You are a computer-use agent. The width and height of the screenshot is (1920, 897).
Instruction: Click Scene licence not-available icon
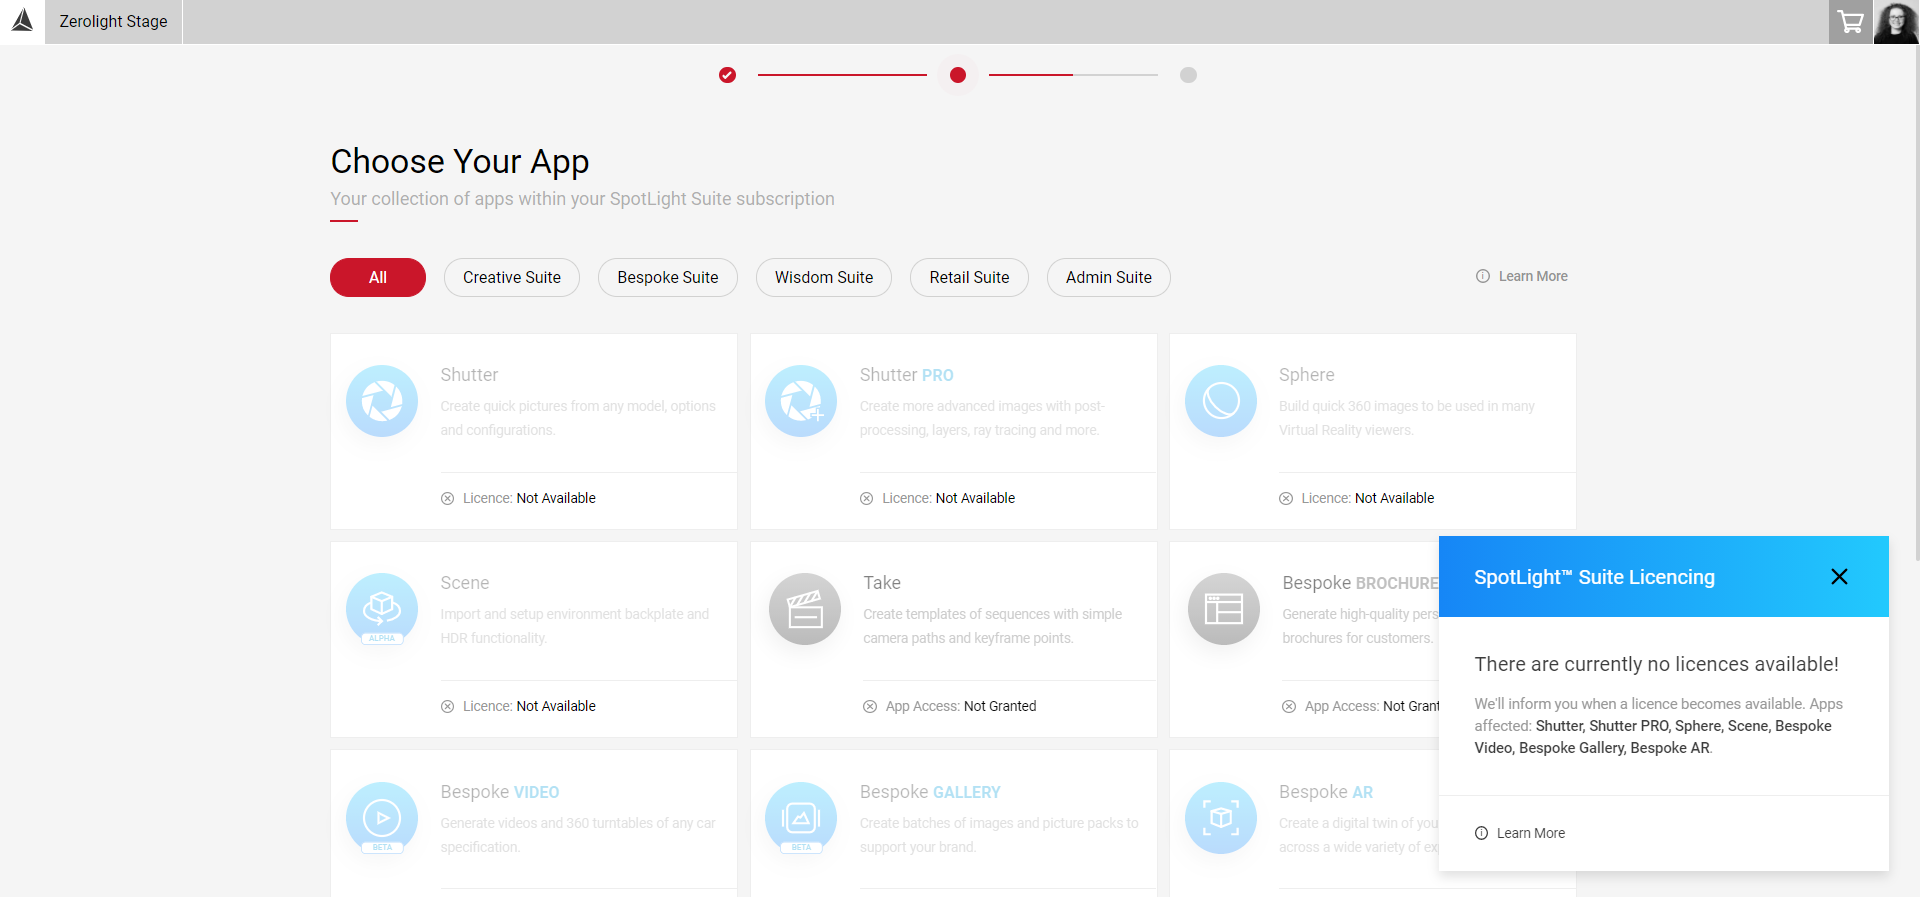pyautogui.click(x=448, y=706)
